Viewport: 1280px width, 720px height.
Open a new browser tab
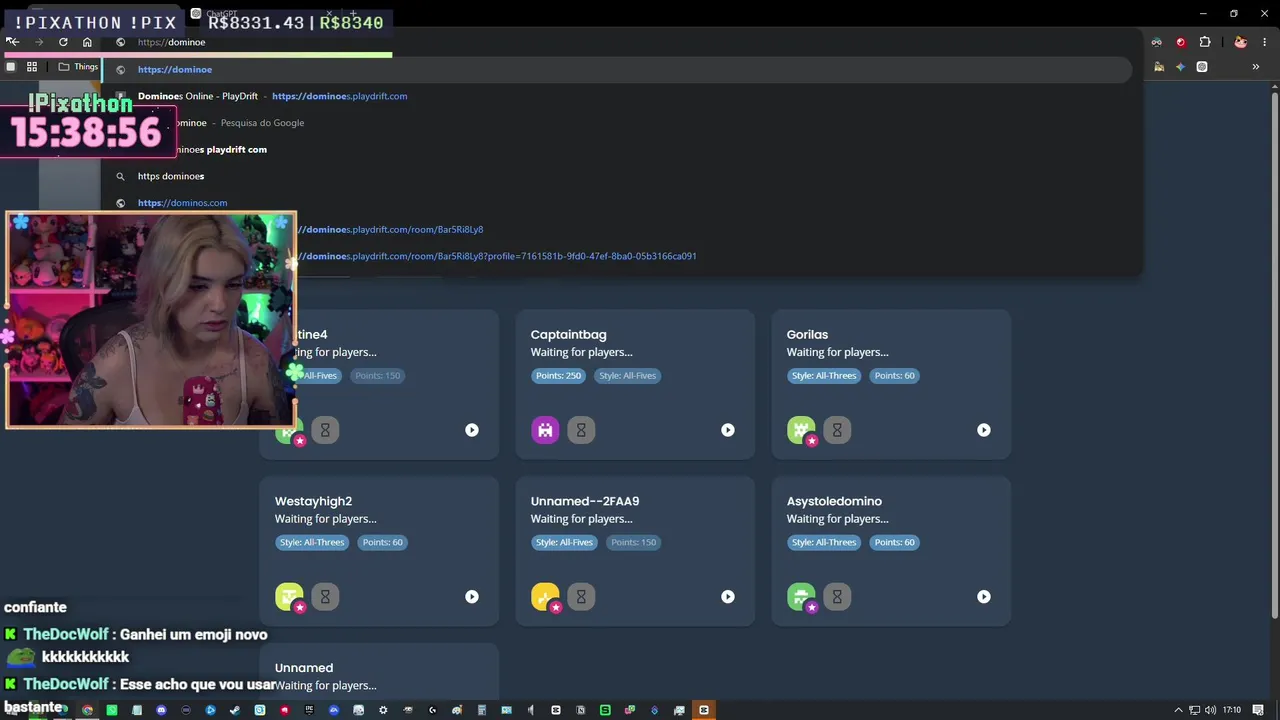[353, 14]
